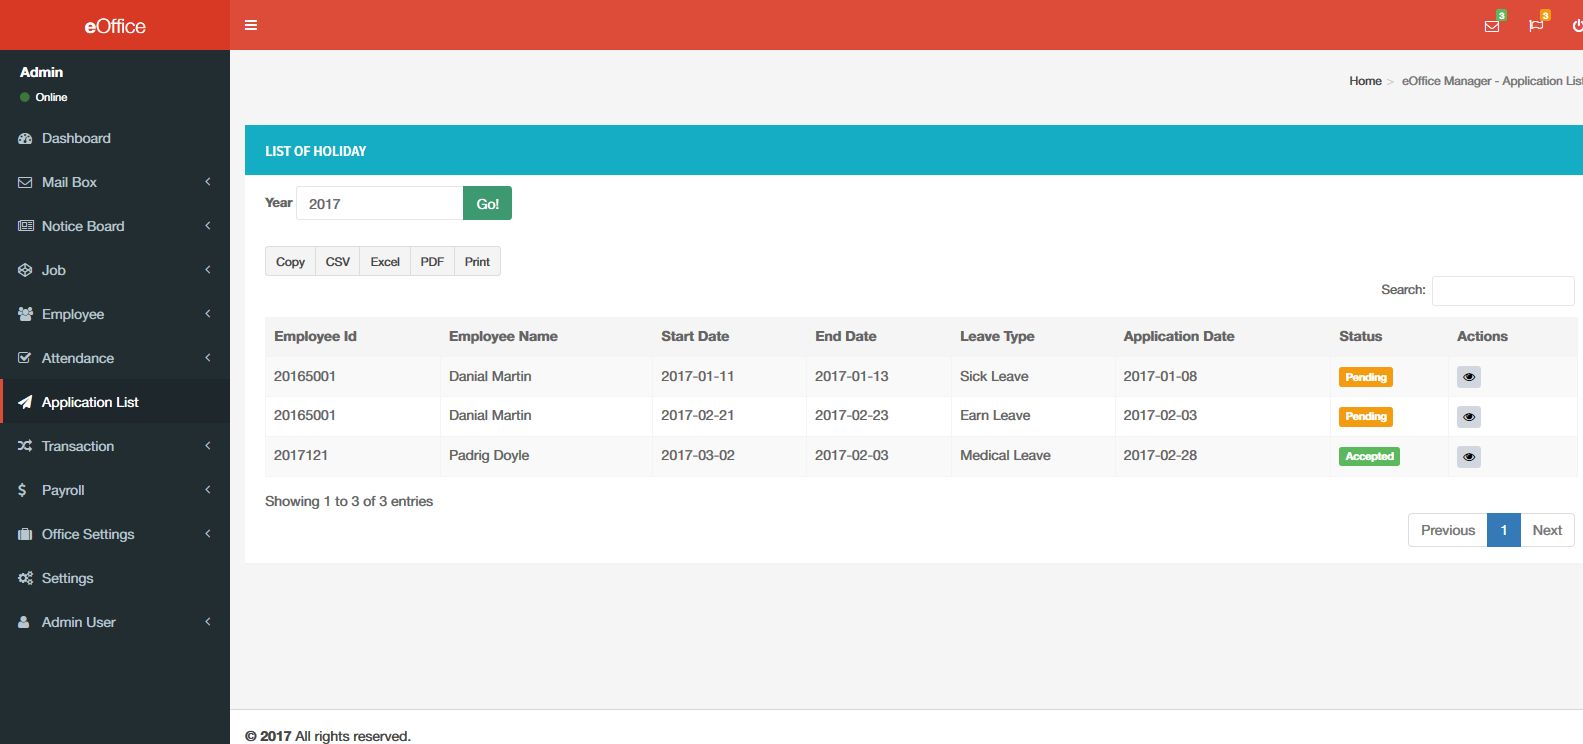Open the mail envelope notifications icon

pyautogui.click(x=1492, y=26)
